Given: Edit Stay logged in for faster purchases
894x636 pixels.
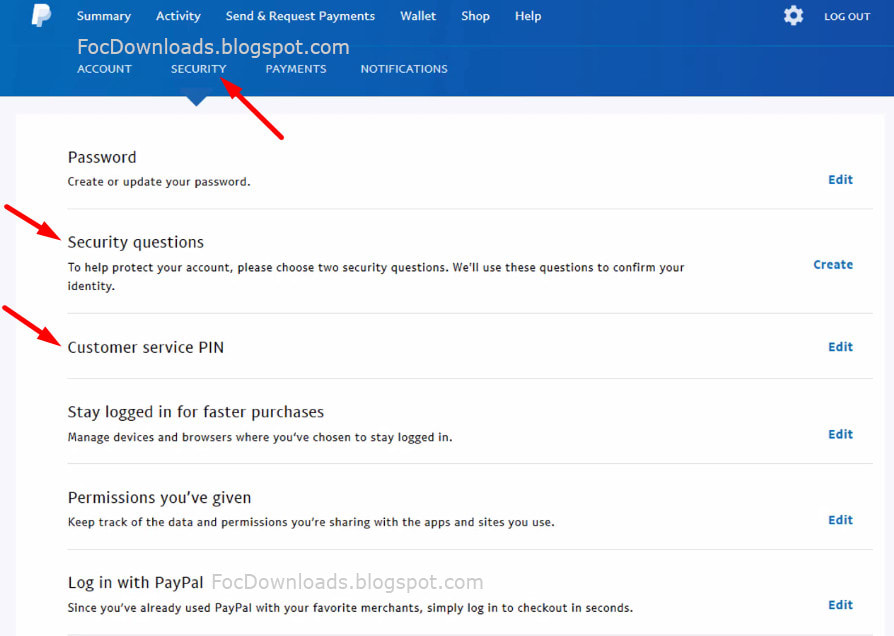Looking at the screenshot, I should click(840, 434).
